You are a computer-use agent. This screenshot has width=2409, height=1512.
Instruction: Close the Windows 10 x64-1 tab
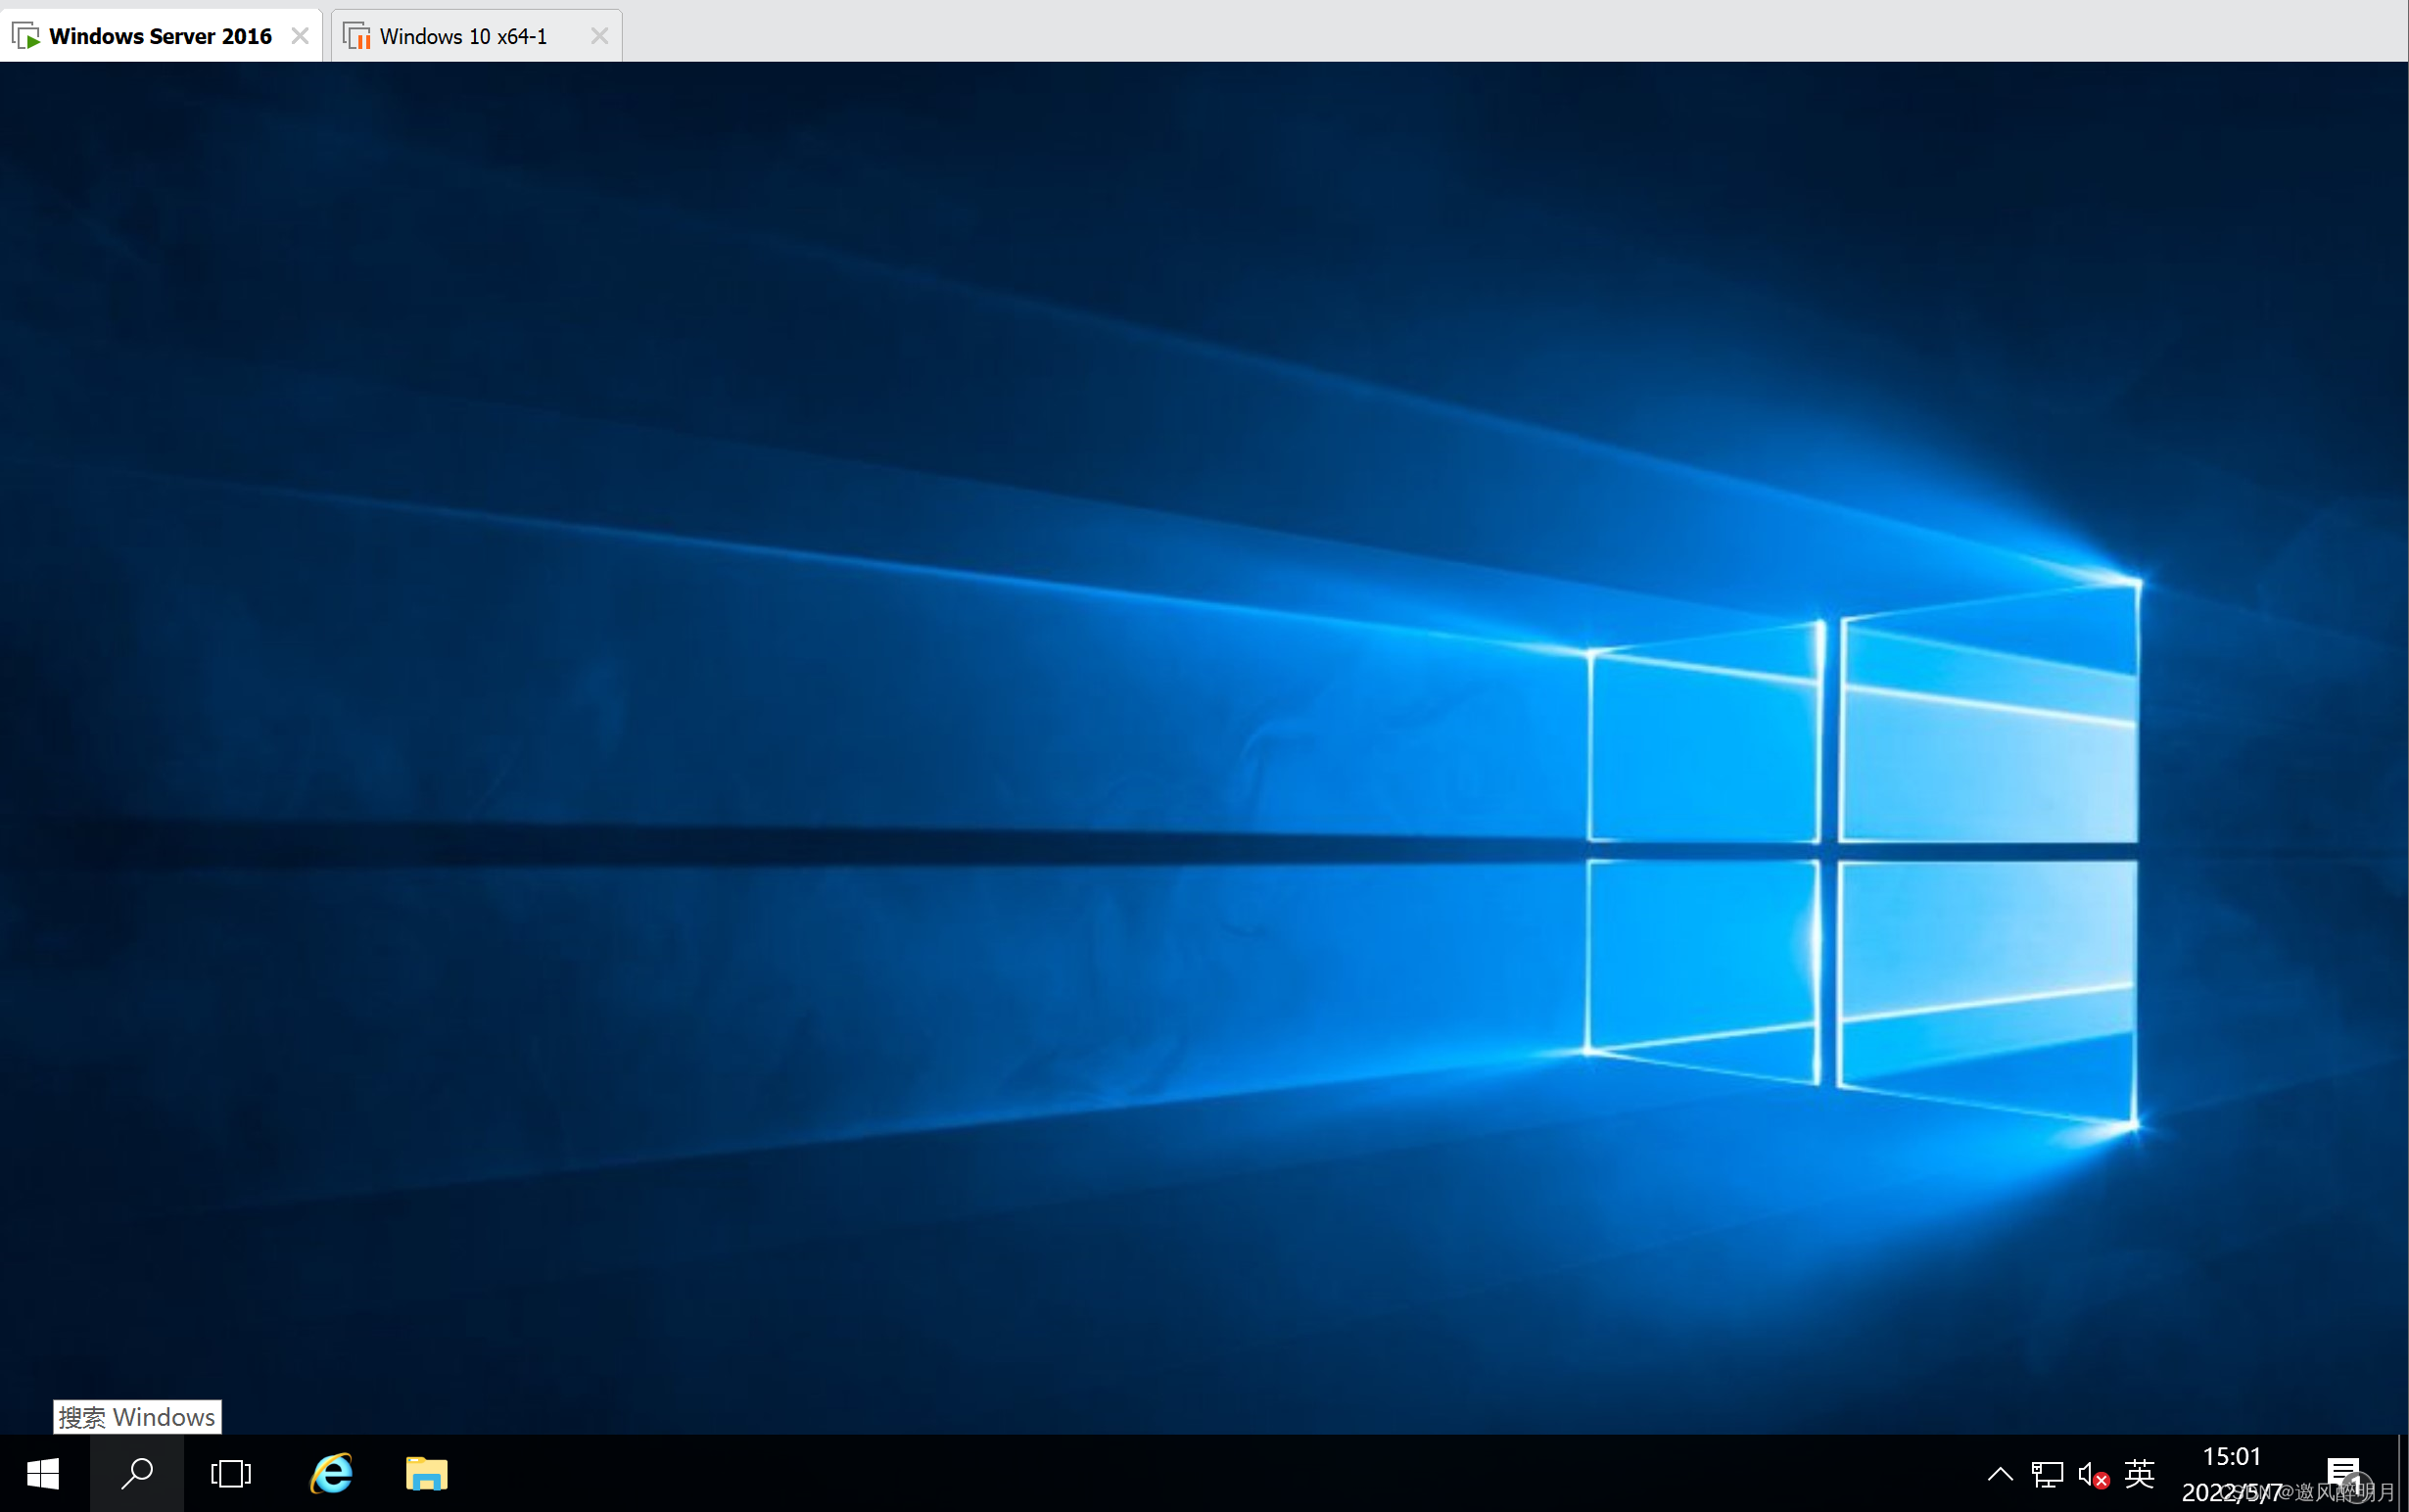pyautogui.click(x=599, y=36)
